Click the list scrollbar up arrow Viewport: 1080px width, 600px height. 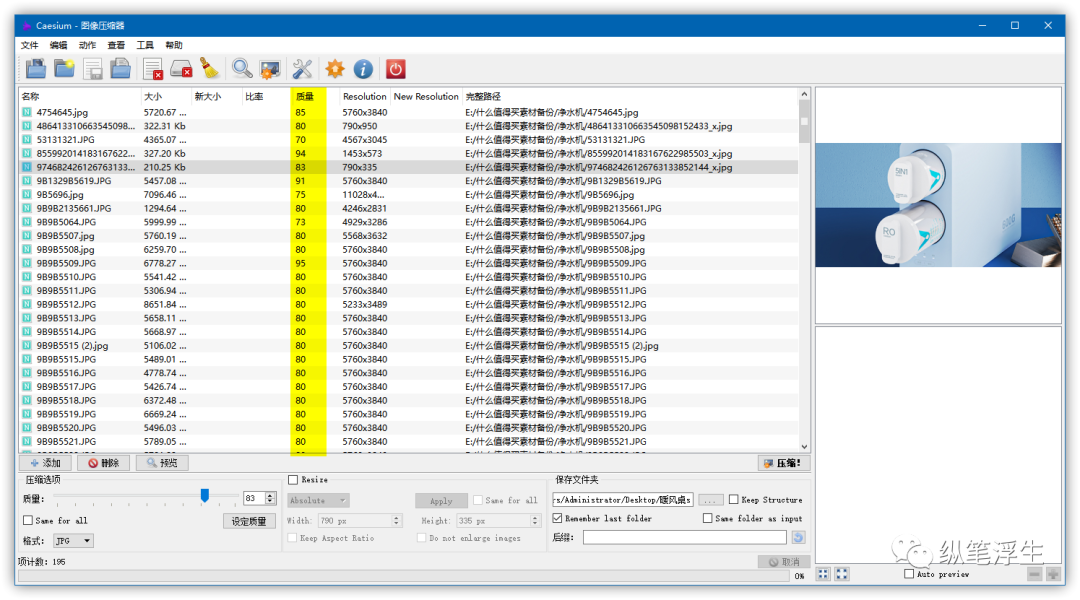[804, 94]
